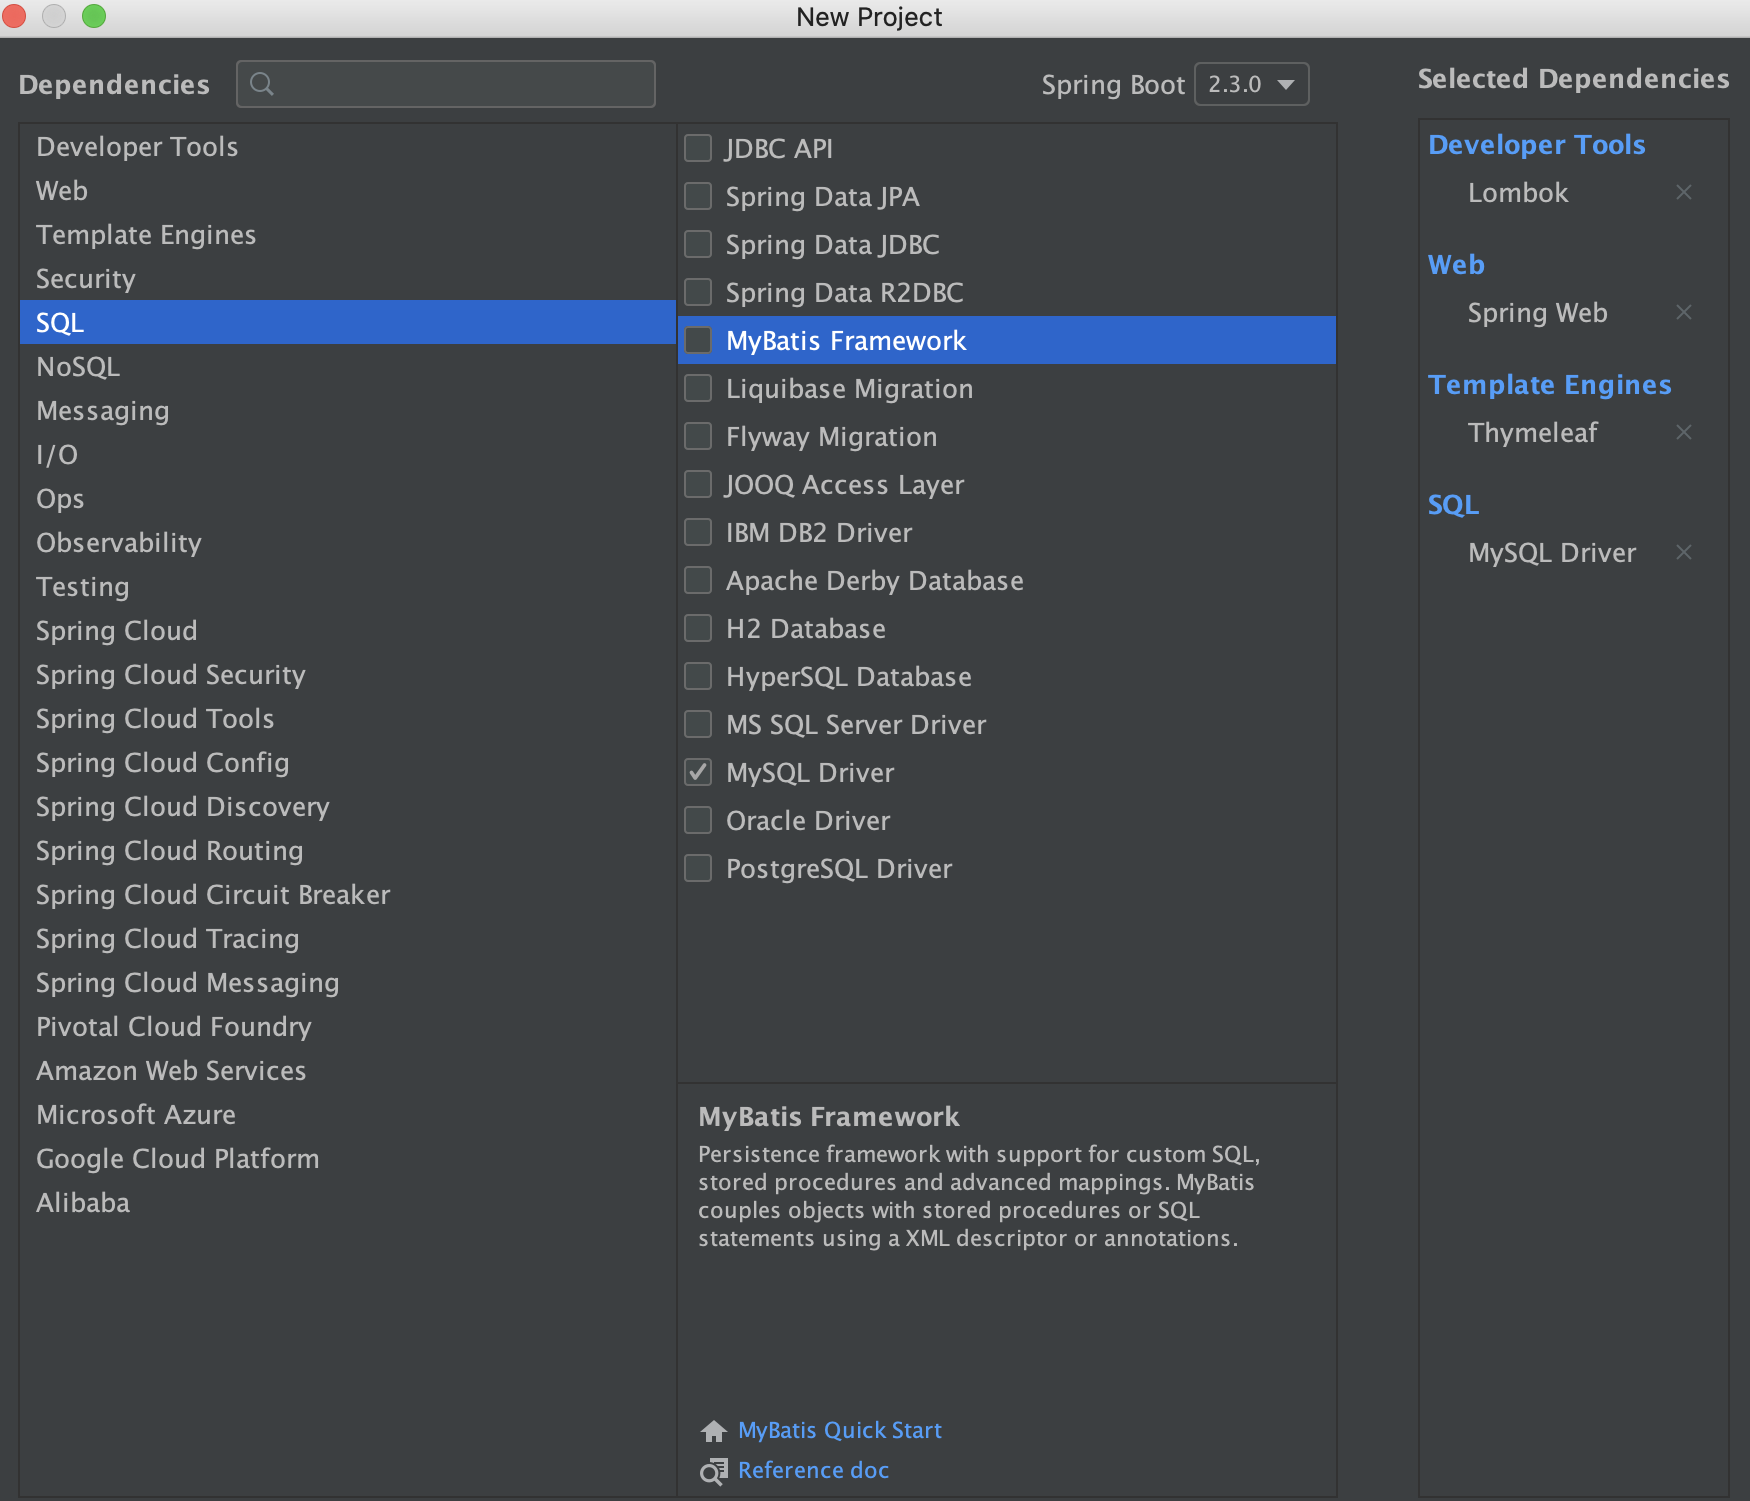1750x1501 pixels.
Task: Select Lombok in Selected Dependencies
Action: click(1518, 193)
